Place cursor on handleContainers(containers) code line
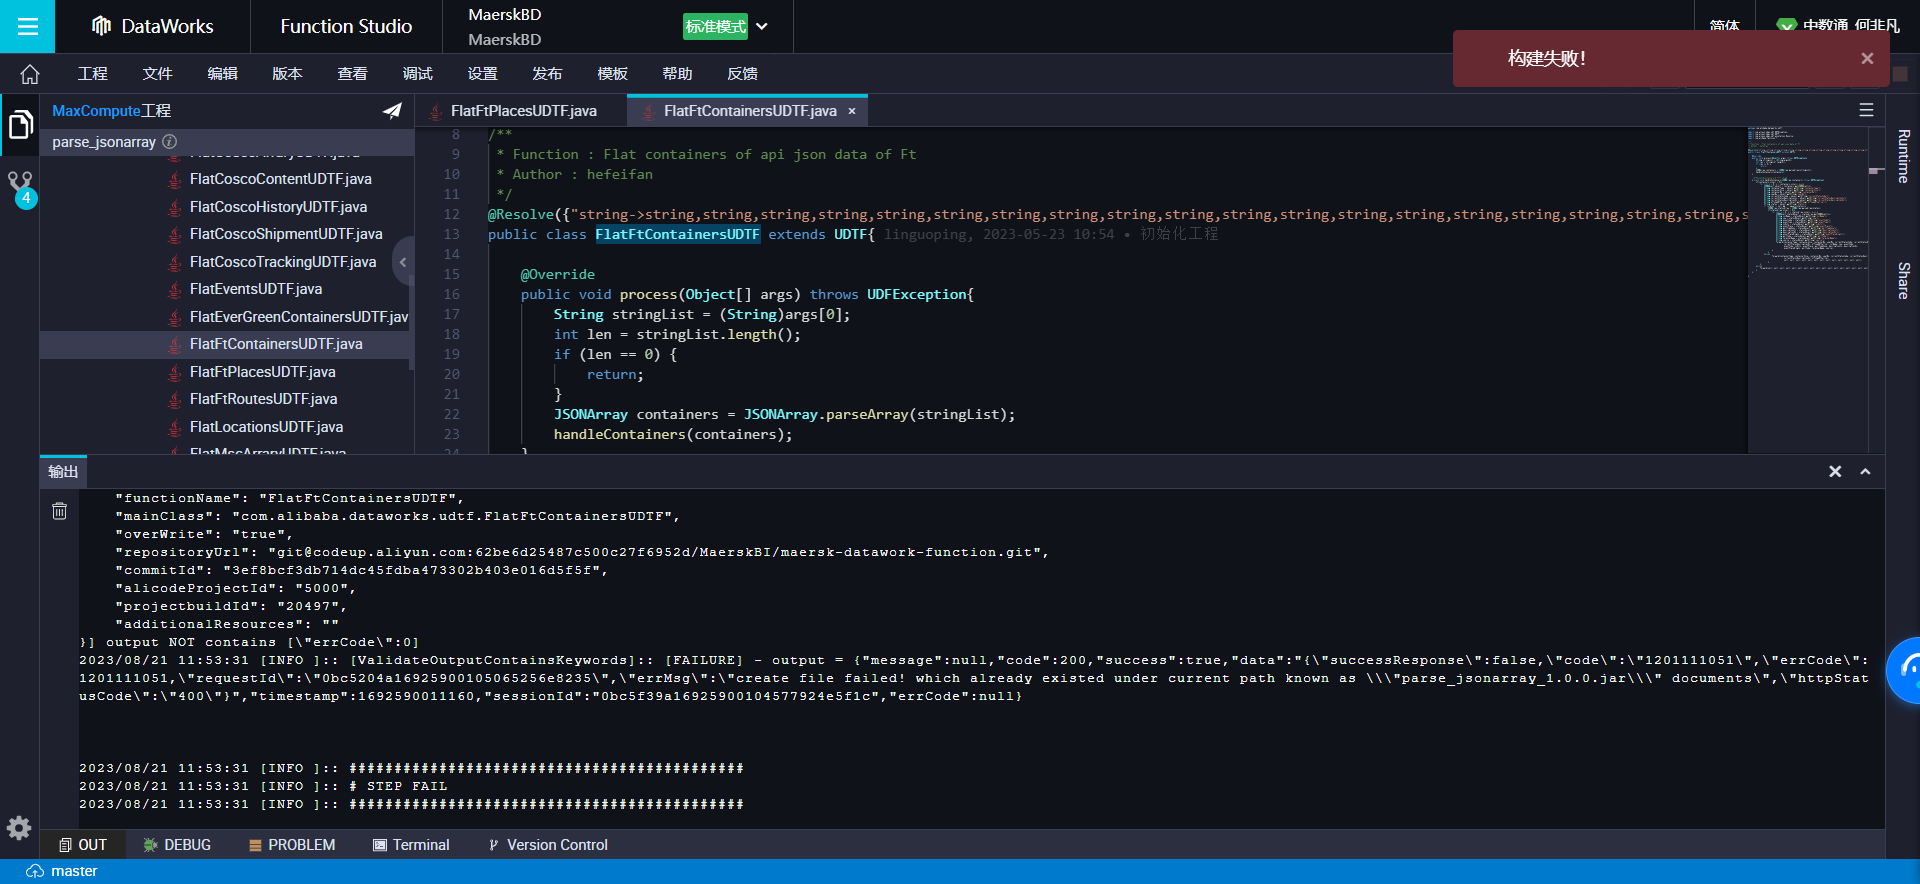This screenshot has width=1920, height=884. tap(672, 434)
